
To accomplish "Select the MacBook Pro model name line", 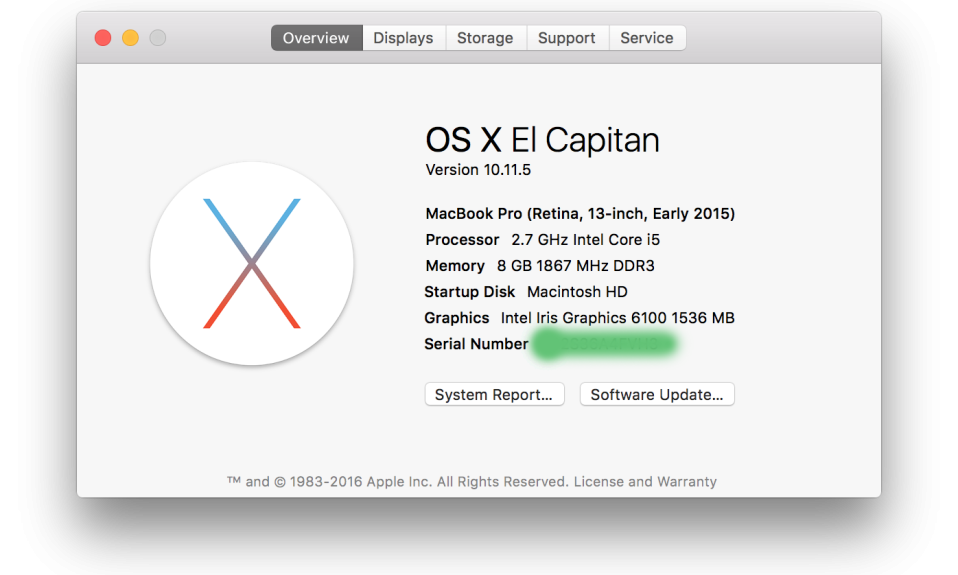I will [580, 214].
